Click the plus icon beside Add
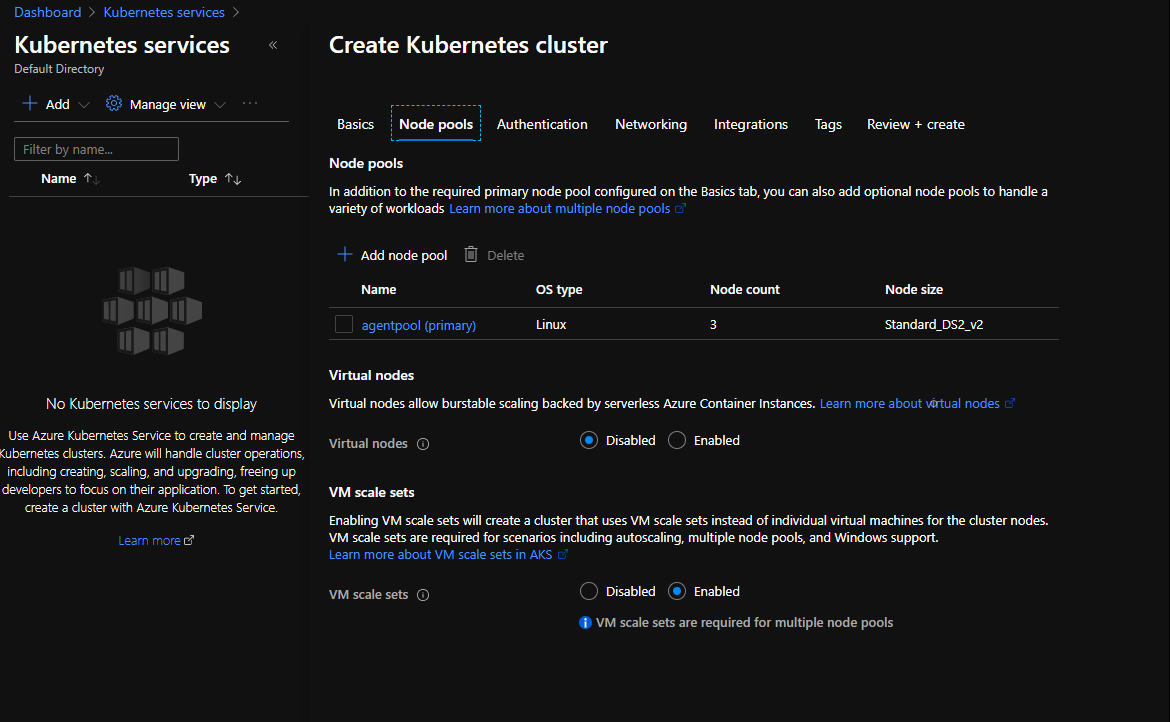Screen dimensions: 1170x722 pos(30,104)
